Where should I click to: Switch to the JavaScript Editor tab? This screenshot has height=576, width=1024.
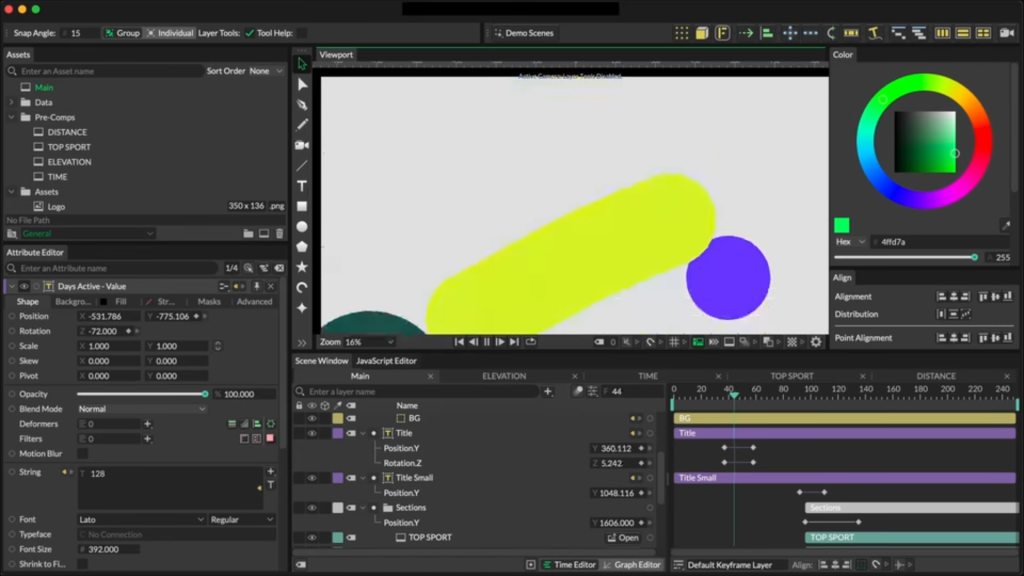pos(386,361)
